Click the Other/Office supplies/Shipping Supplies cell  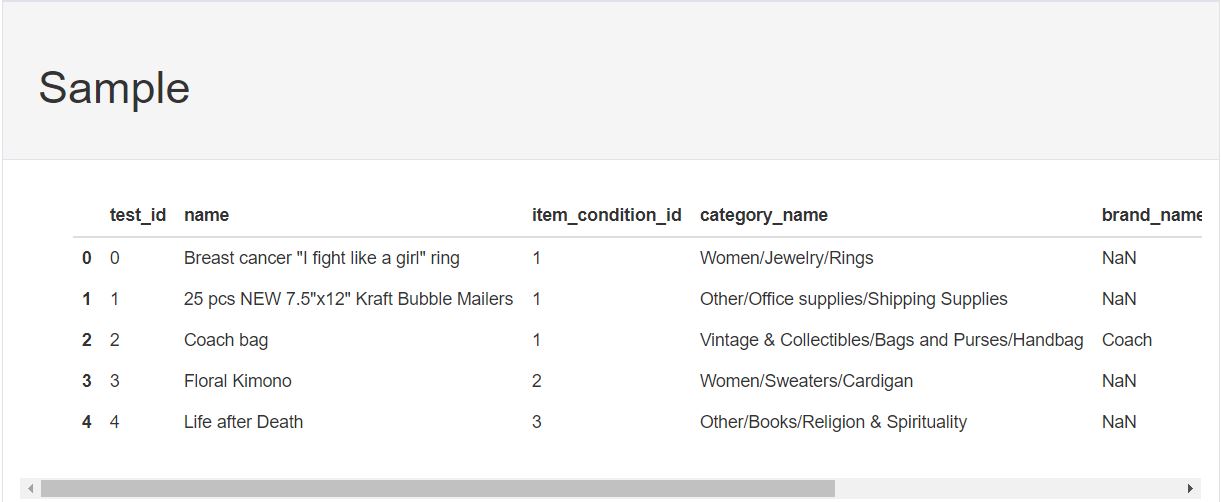click(x=854, y=299)
